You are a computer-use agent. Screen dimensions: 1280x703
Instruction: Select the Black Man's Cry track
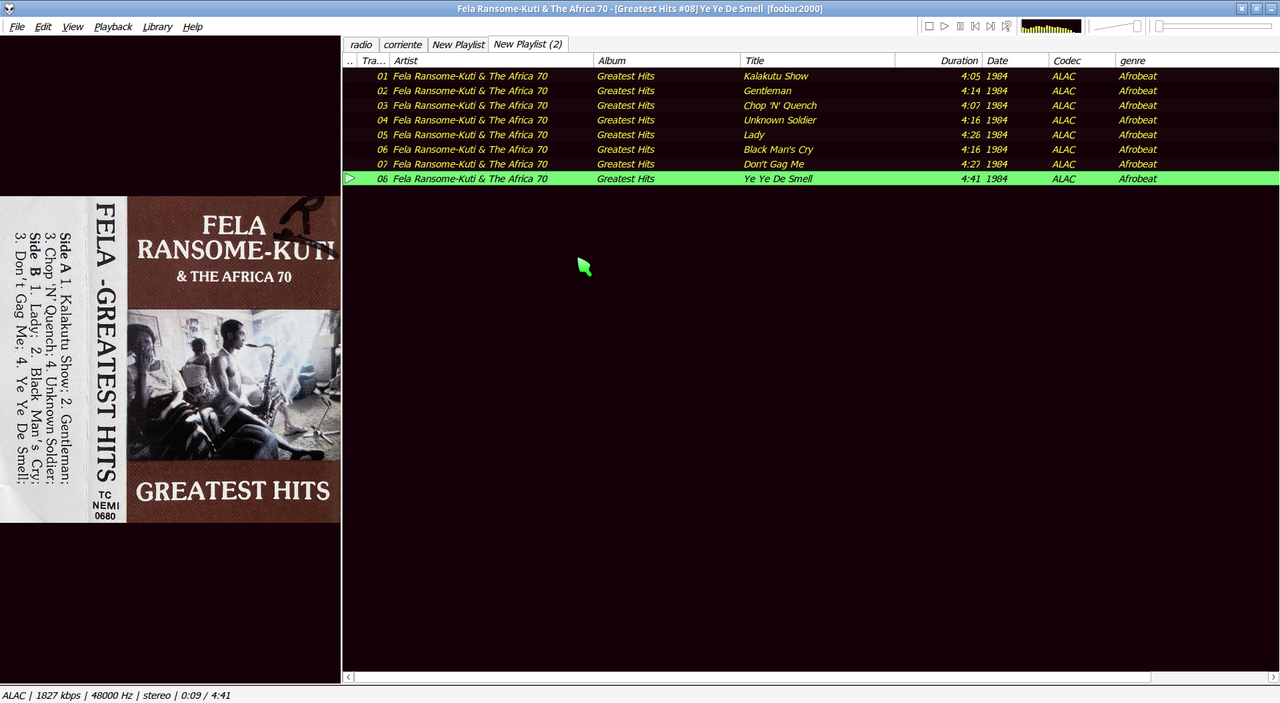(811, 149)
